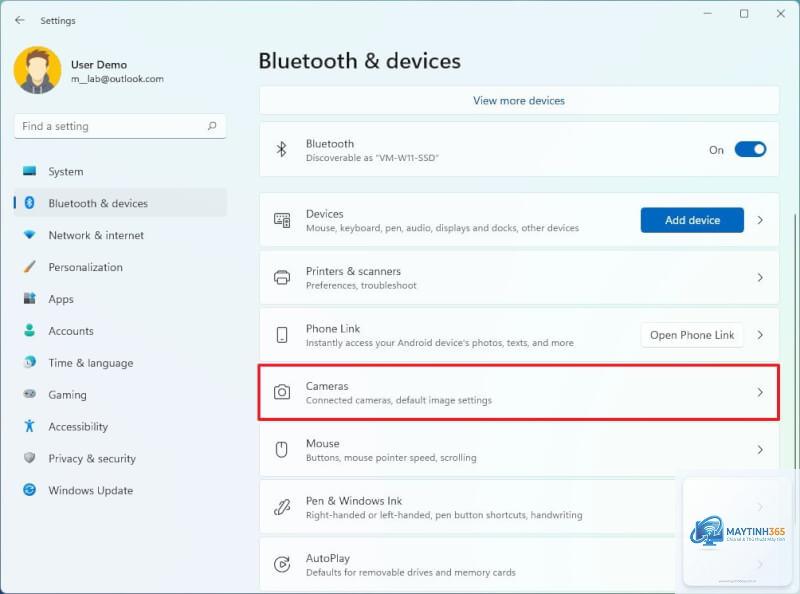Click the 'Bluetooth & devices' page heading
Image resolution: width=800 pixels, height=594 pixels.
[360, 61]
